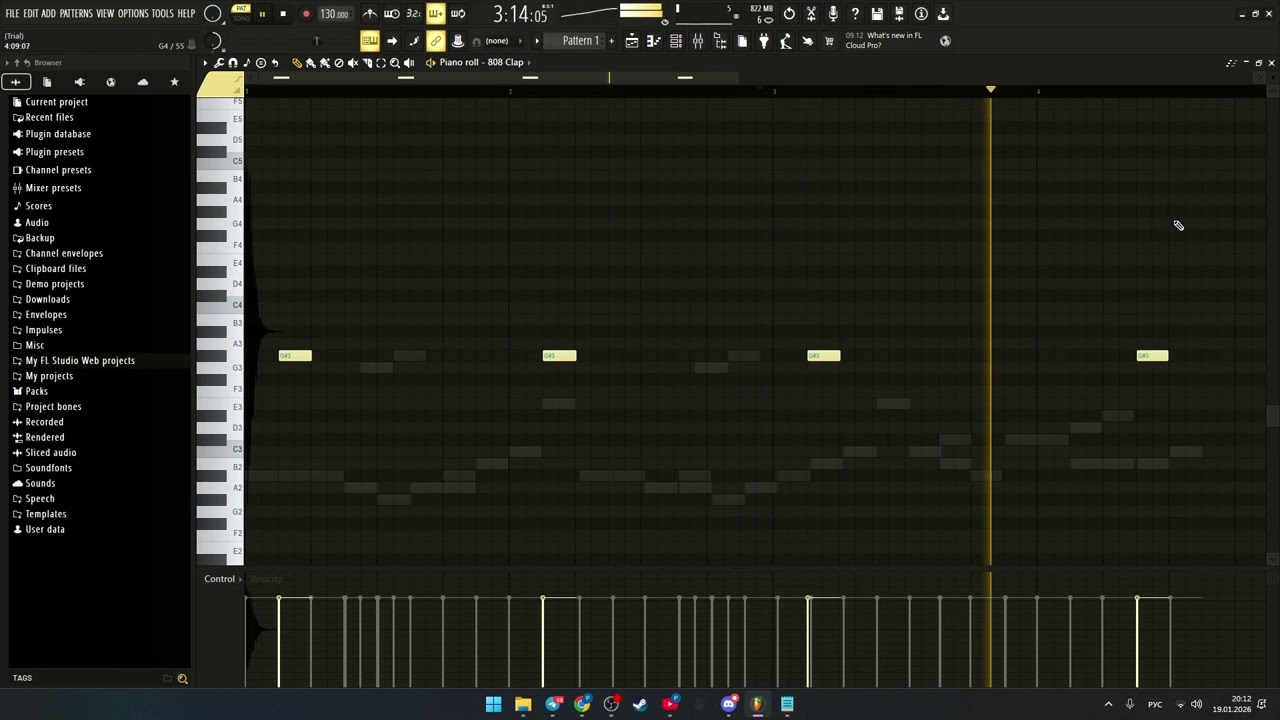
Task: Click the search magnifier beside TAGS
Action: (x=182, y=678)
